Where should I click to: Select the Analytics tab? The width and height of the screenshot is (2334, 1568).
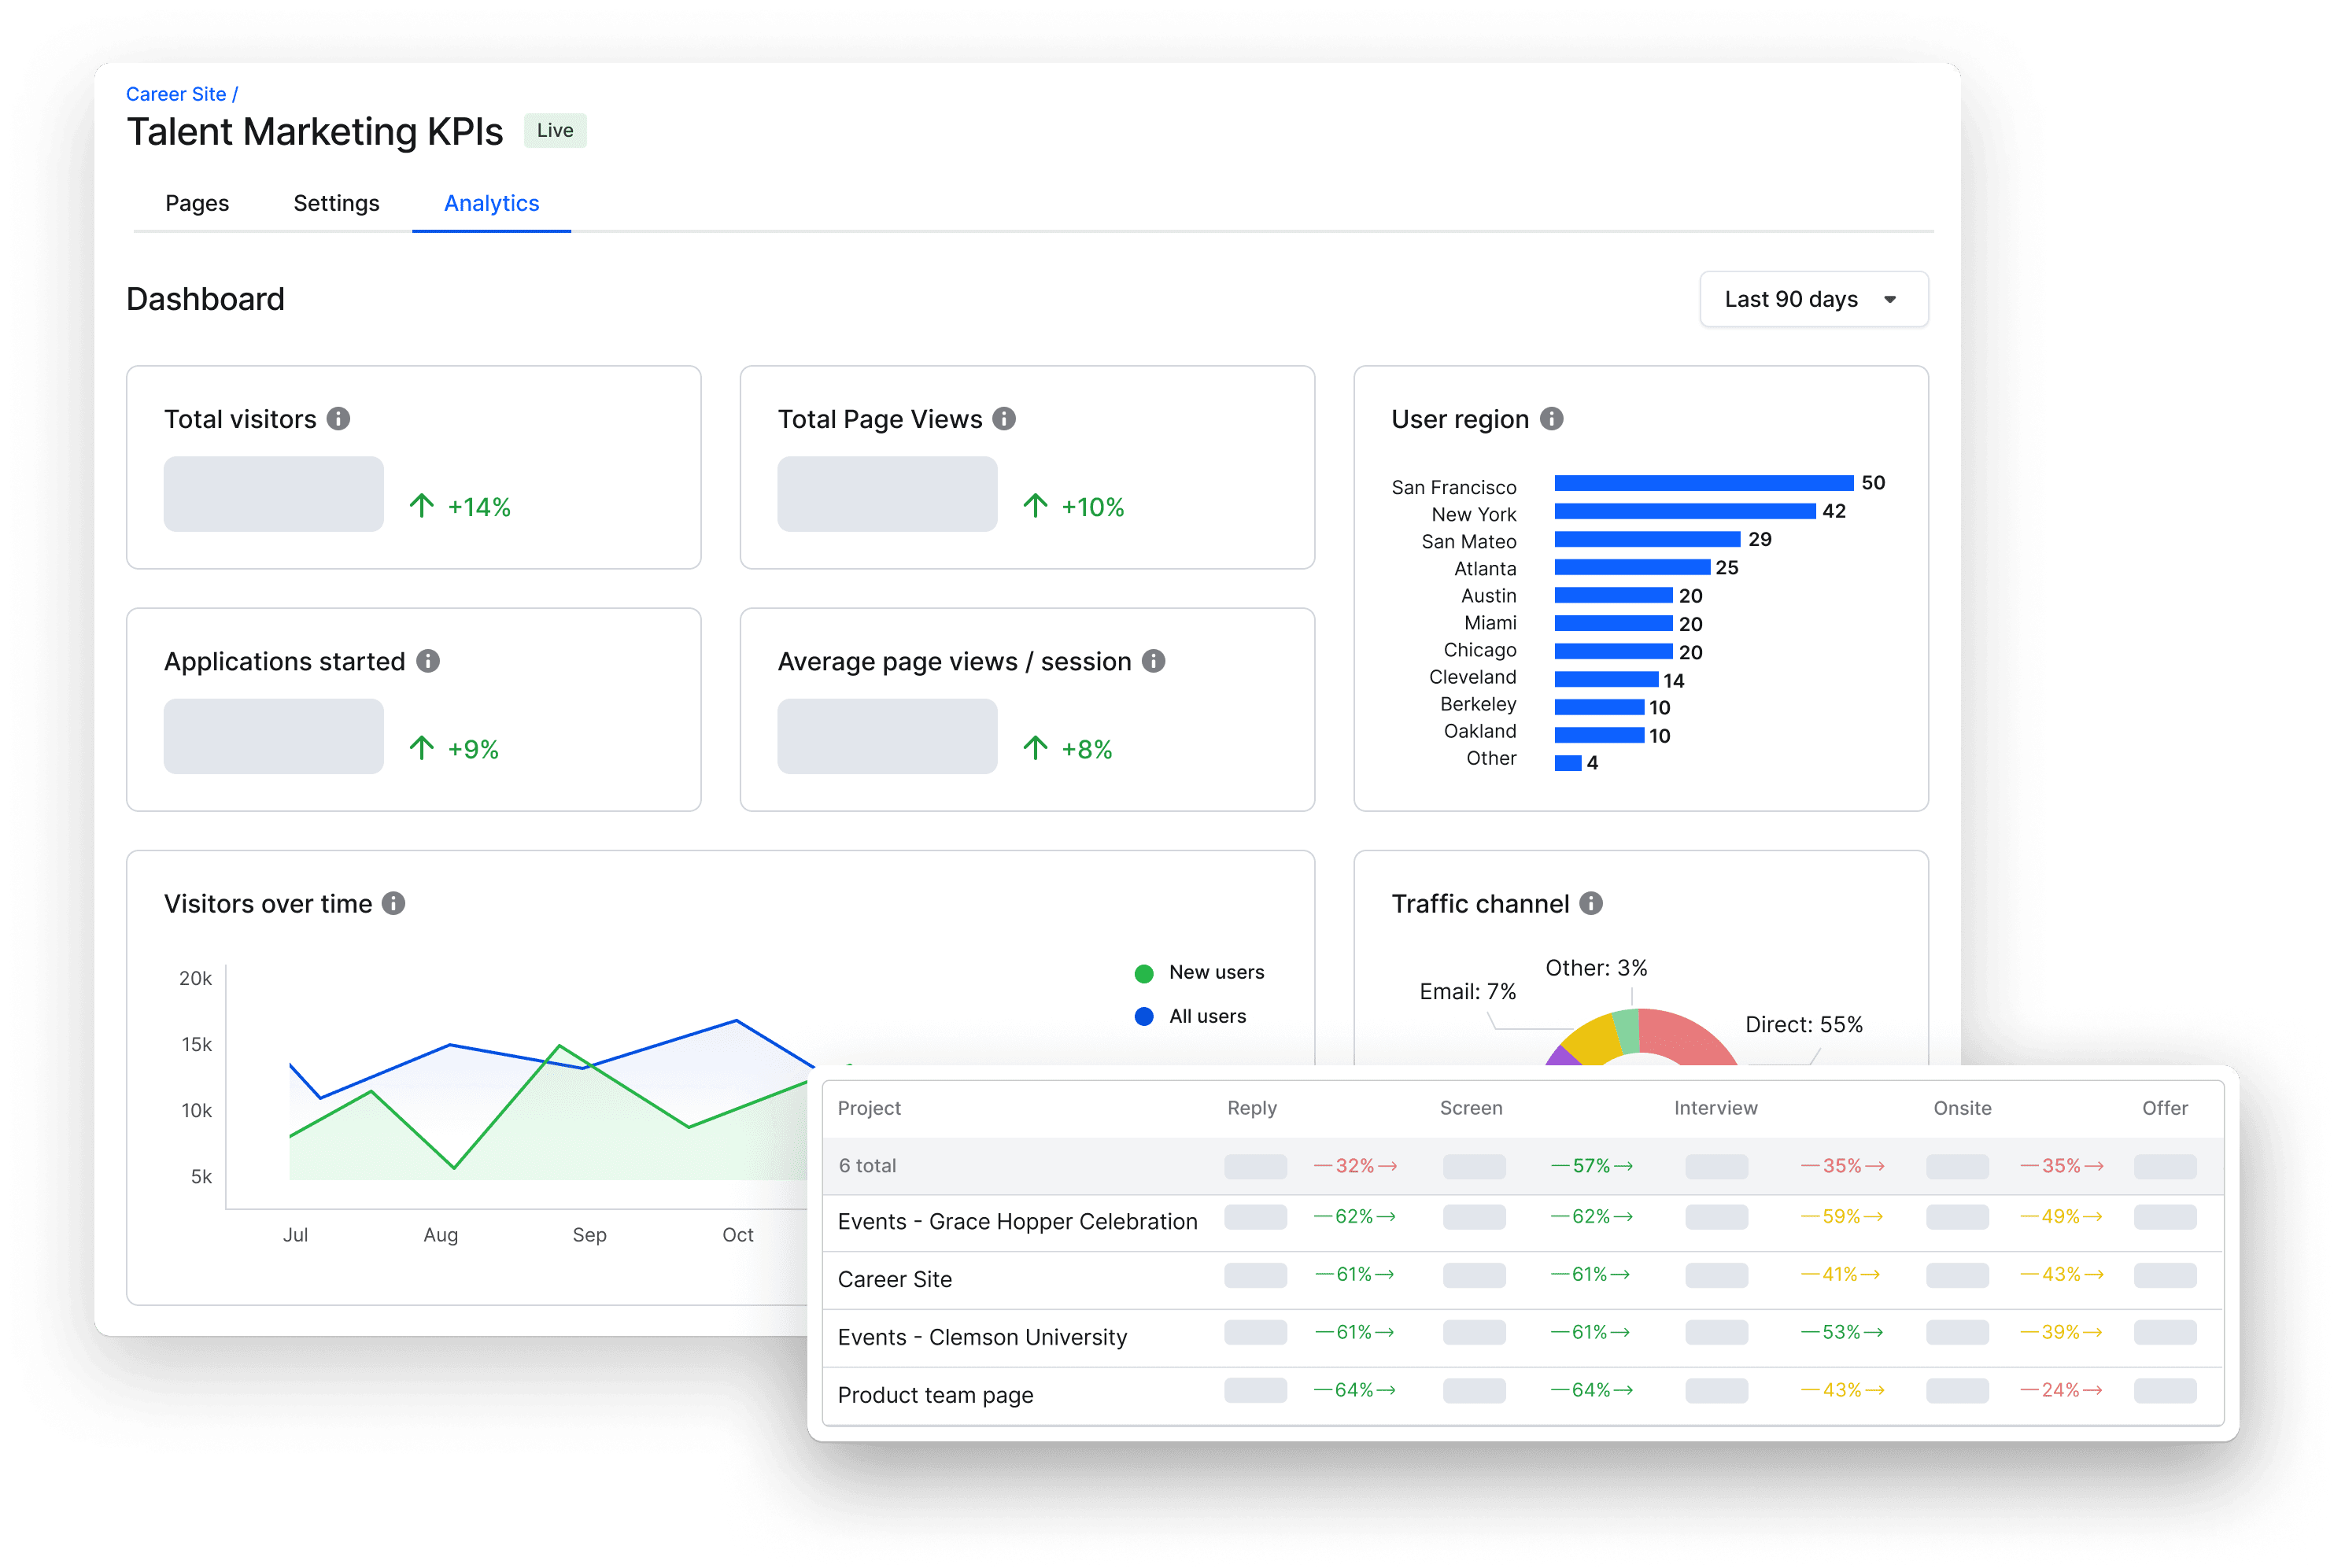coord(491,203)
